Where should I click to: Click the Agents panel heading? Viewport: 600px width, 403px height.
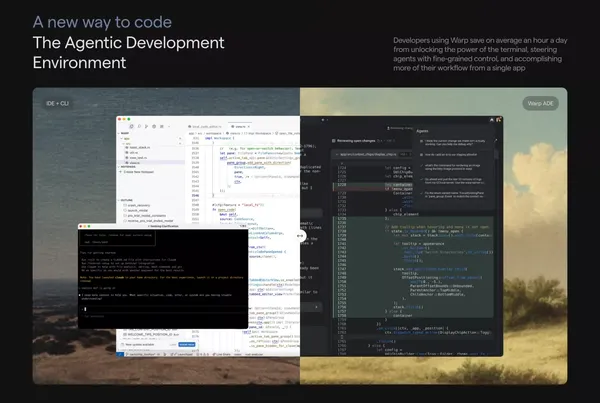click(422, 131)
